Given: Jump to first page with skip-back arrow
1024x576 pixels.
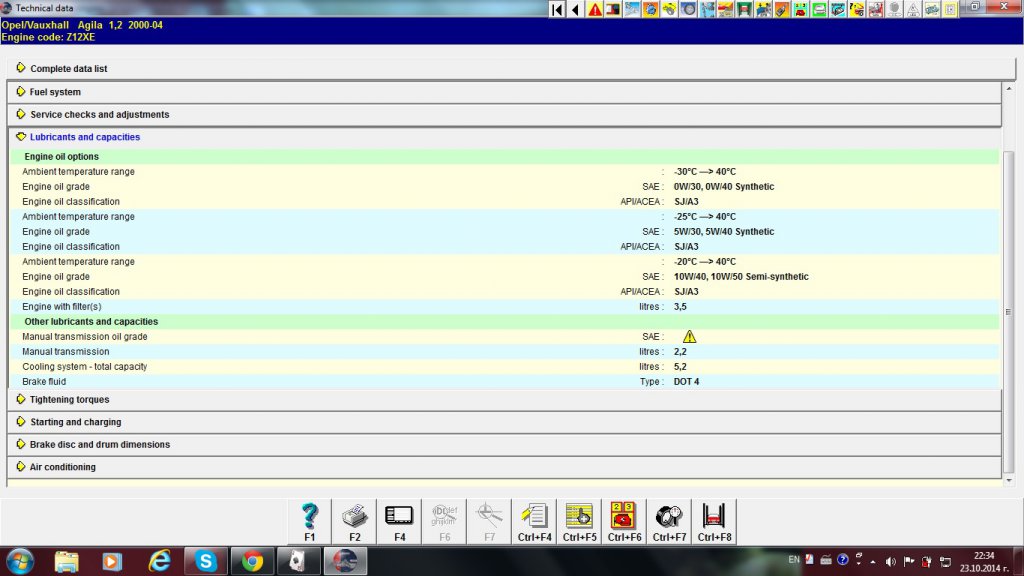Looking at the screenshot, I should click(557, 9).
